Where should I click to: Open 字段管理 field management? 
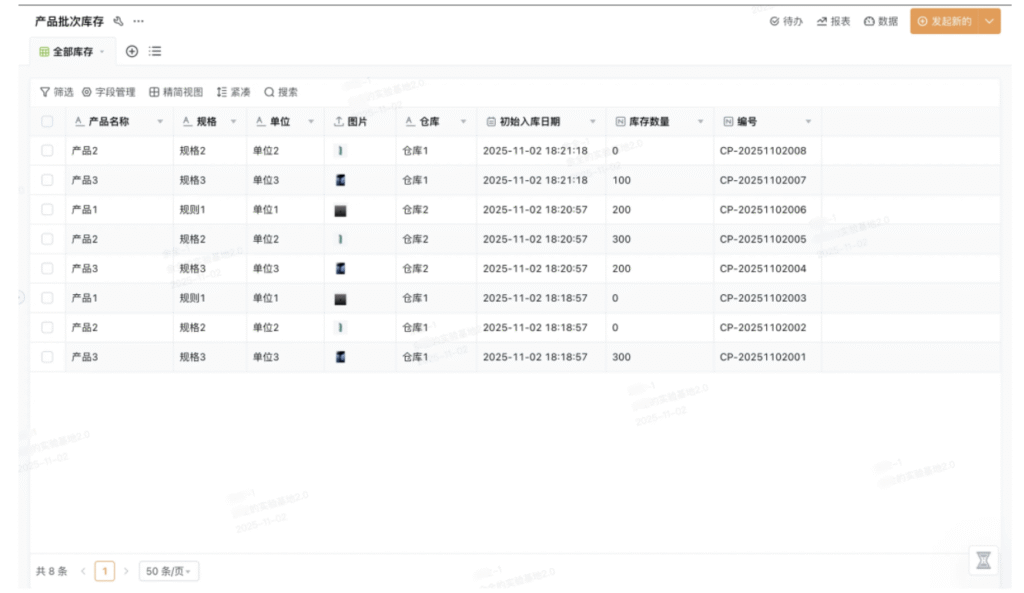tap(108, 92)
